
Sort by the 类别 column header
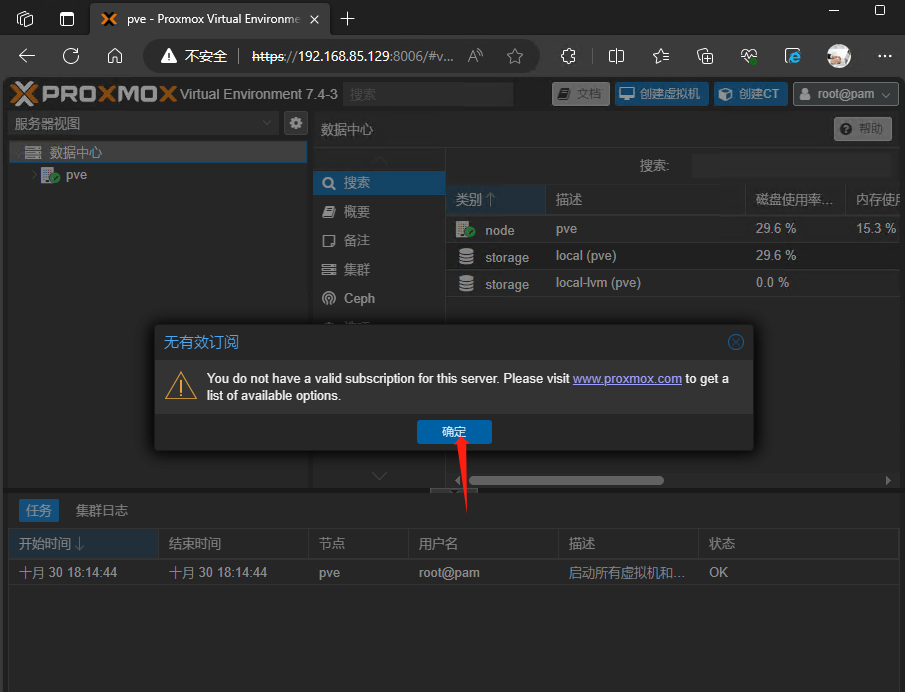496,200
